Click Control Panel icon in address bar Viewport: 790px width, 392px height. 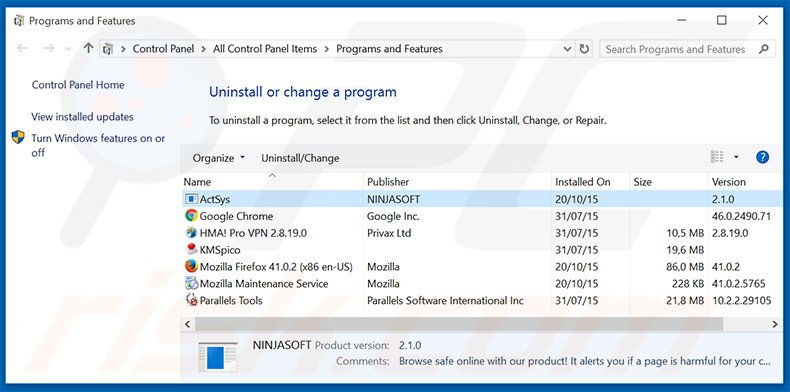107,49
